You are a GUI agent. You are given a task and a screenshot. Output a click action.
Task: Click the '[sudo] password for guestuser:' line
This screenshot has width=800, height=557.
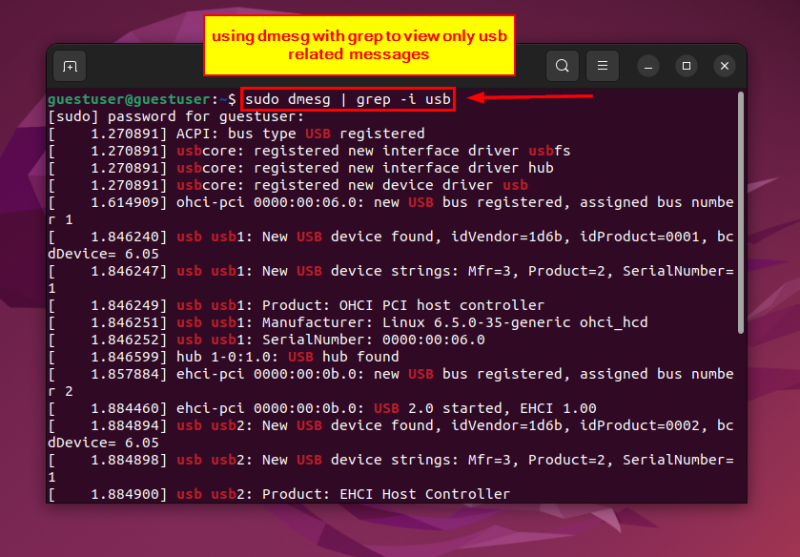pyautogui.click(x=176, y=117)
